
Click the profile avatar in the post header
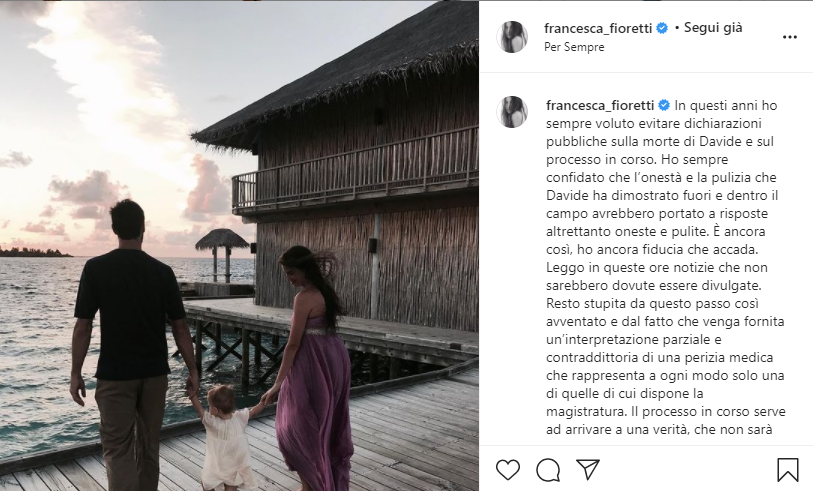click(513, 36)
